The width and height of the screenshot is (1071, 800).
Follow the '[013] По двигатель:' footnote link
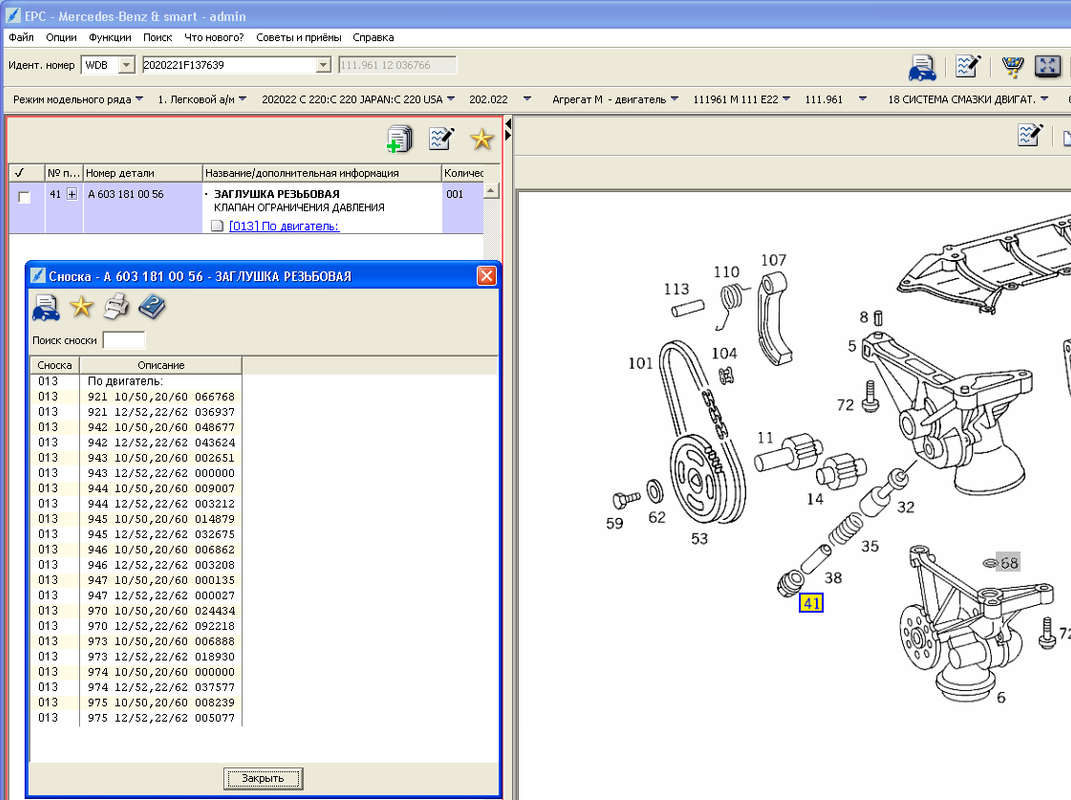coord(284,226)
